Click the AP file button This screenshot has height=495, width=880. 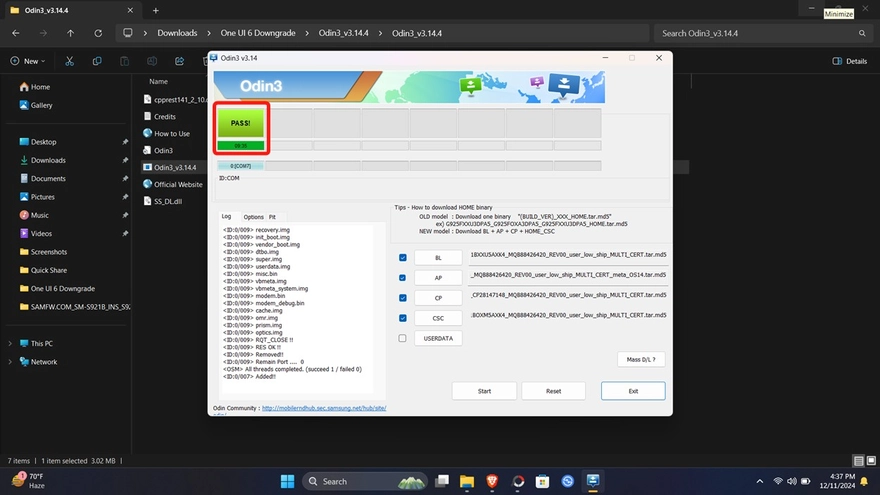(438, 278)
